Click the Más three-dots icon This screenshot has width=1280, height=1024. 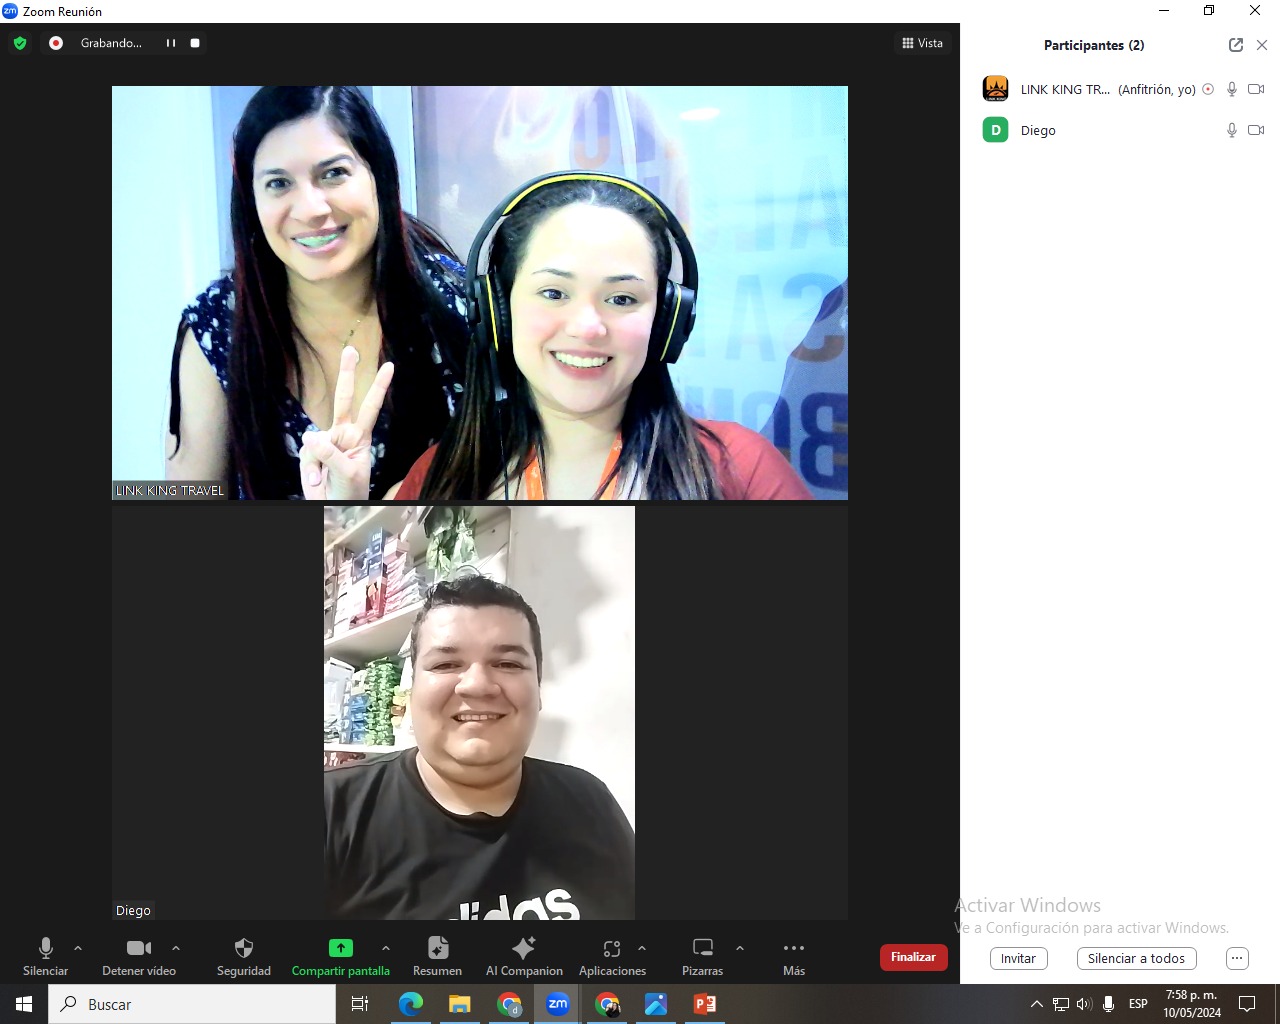[x=793, y=948]
